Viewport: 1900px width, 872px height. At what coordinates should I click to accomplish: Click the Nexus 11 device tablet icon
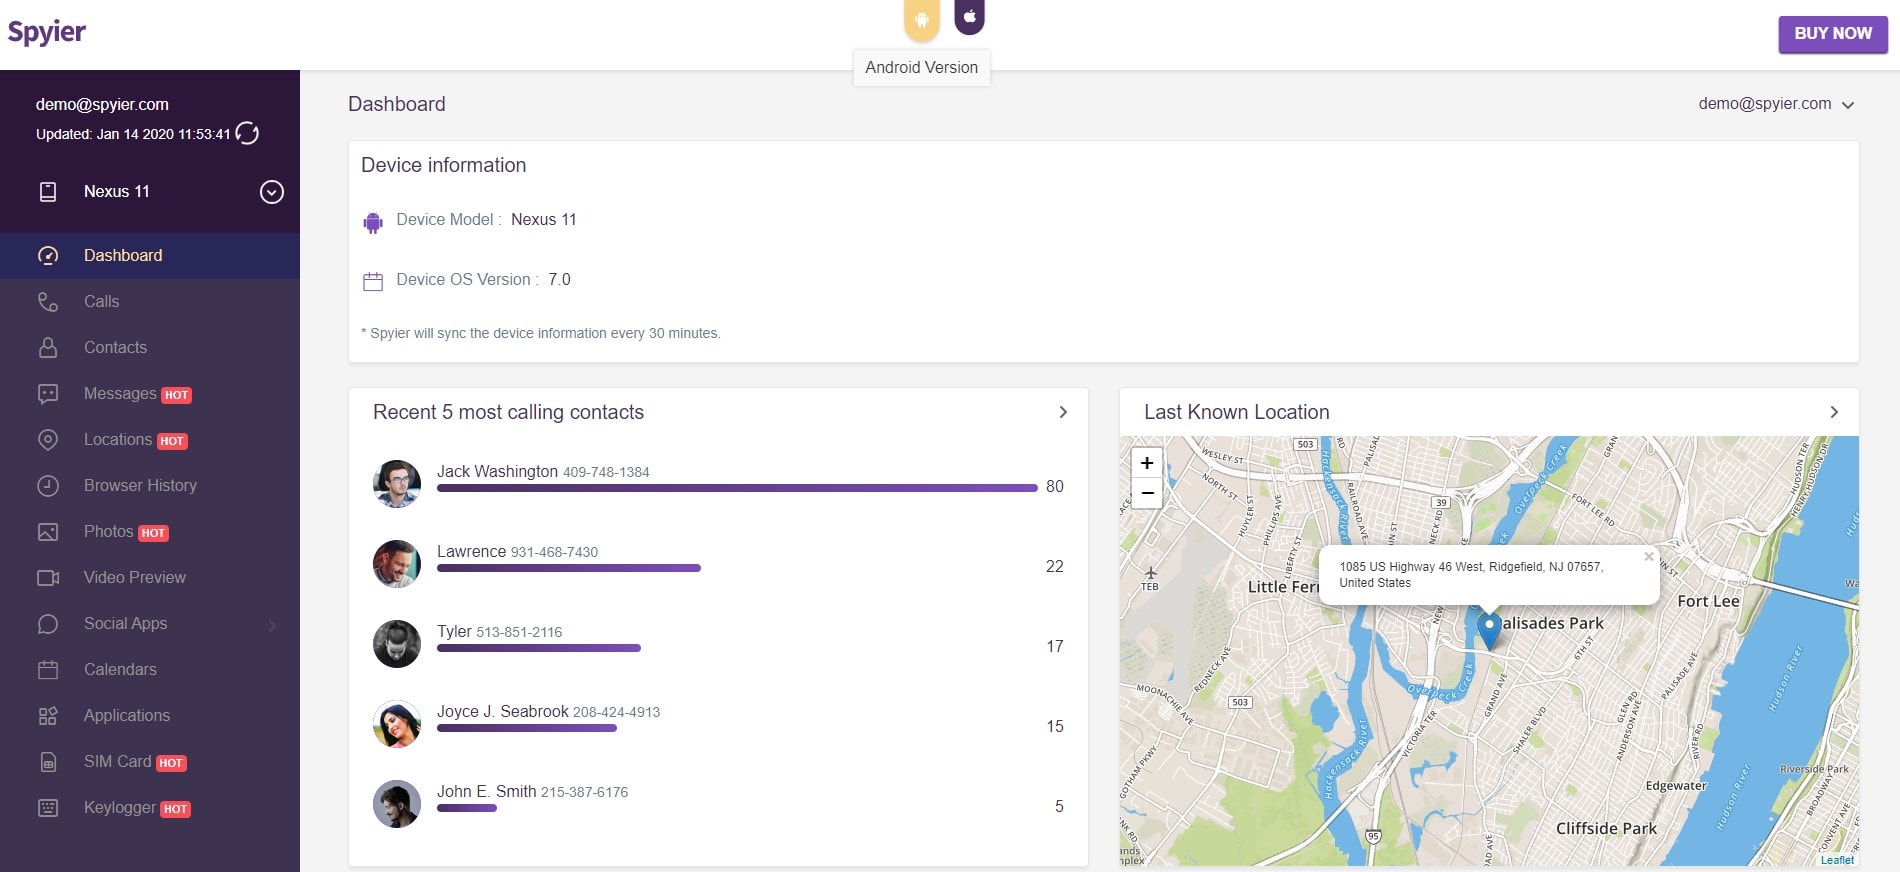click(x=48, y=192)
